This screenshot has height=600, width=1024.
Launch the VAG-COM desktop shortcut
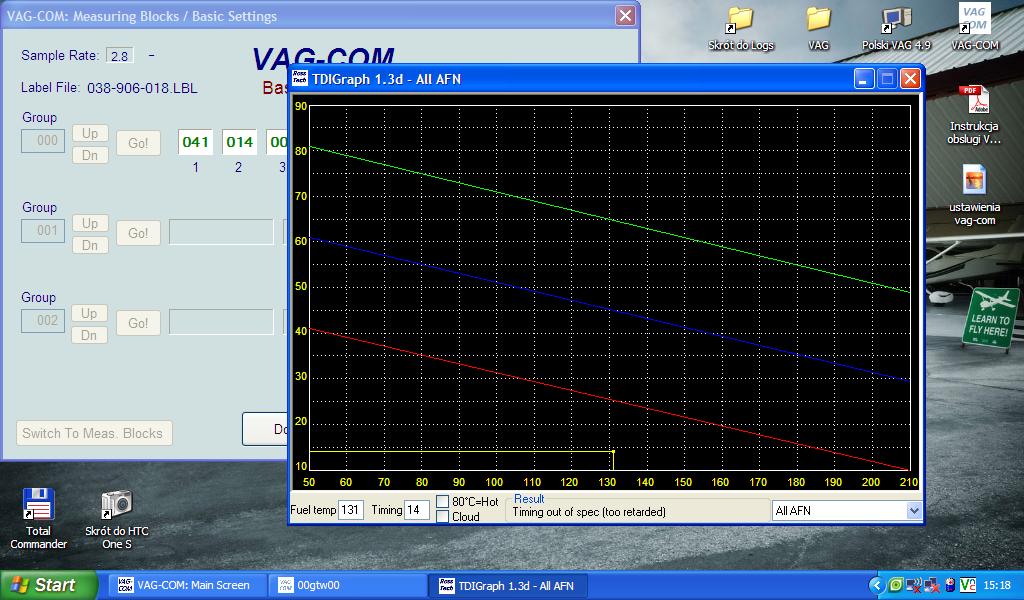point(974,27)
